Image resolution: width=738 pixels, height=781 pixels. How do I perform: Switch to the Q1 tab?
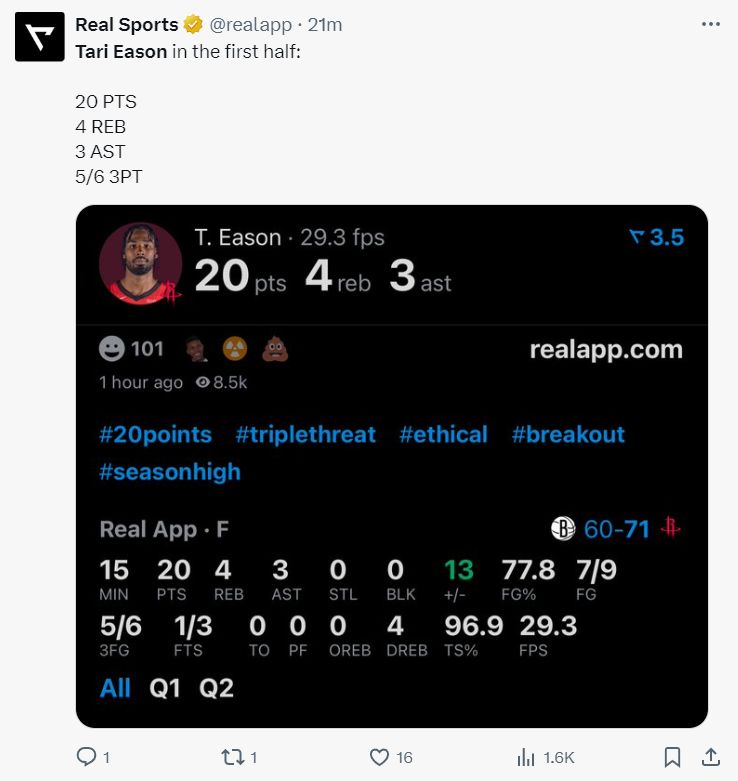163,688
